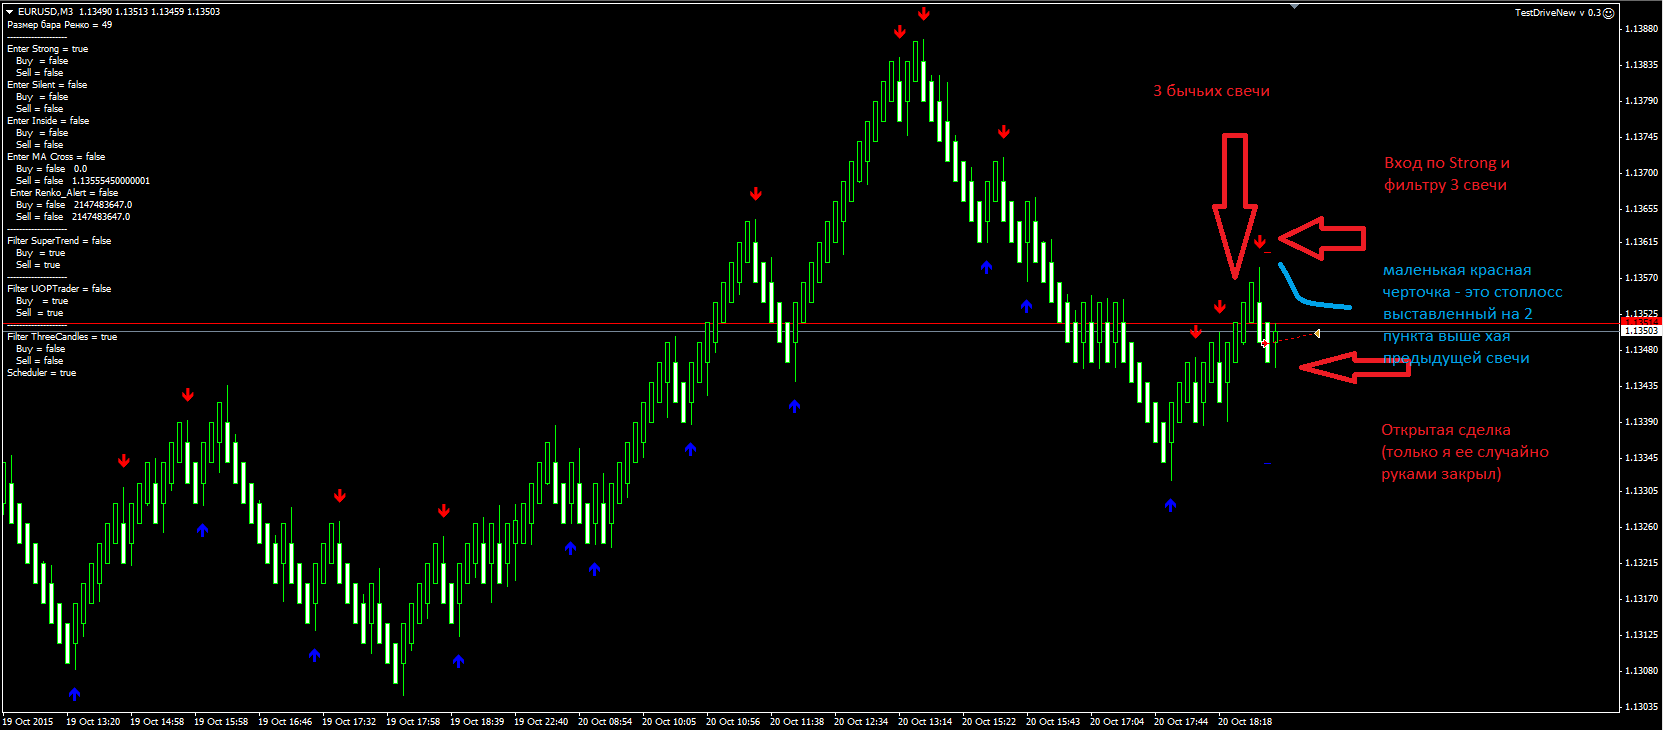Click the '20 Oct 18:18' time axis label

(x=1245, y=722)
